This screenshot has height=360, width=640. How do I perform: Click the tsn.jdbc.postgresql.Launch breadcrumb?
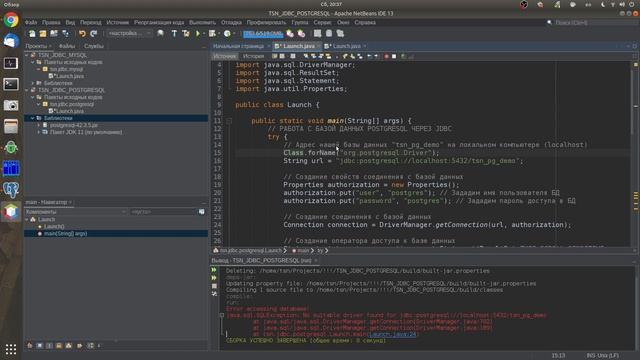point(251,250)
